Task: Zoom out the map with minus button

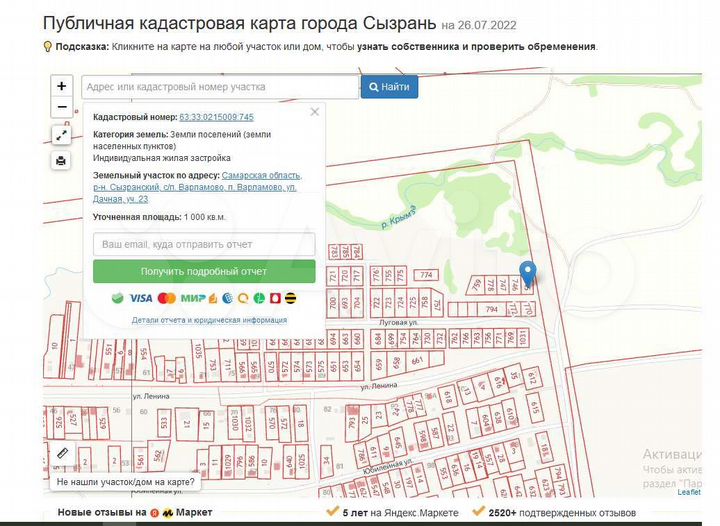Action: coord(62,107)
